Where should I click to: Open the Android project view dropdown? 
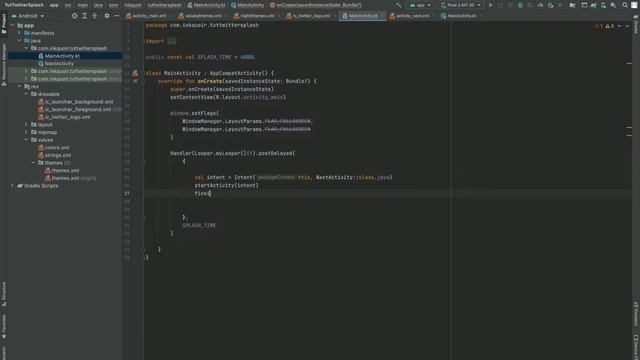[x=28, y=16]
